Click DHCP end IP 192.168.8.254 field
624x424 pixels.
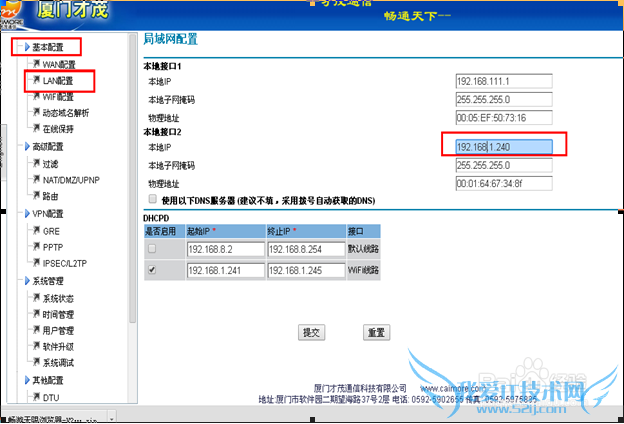306,249
